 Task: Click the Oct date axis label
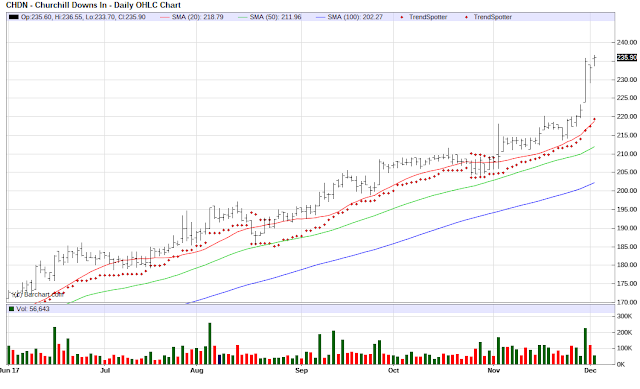(393, 371)
